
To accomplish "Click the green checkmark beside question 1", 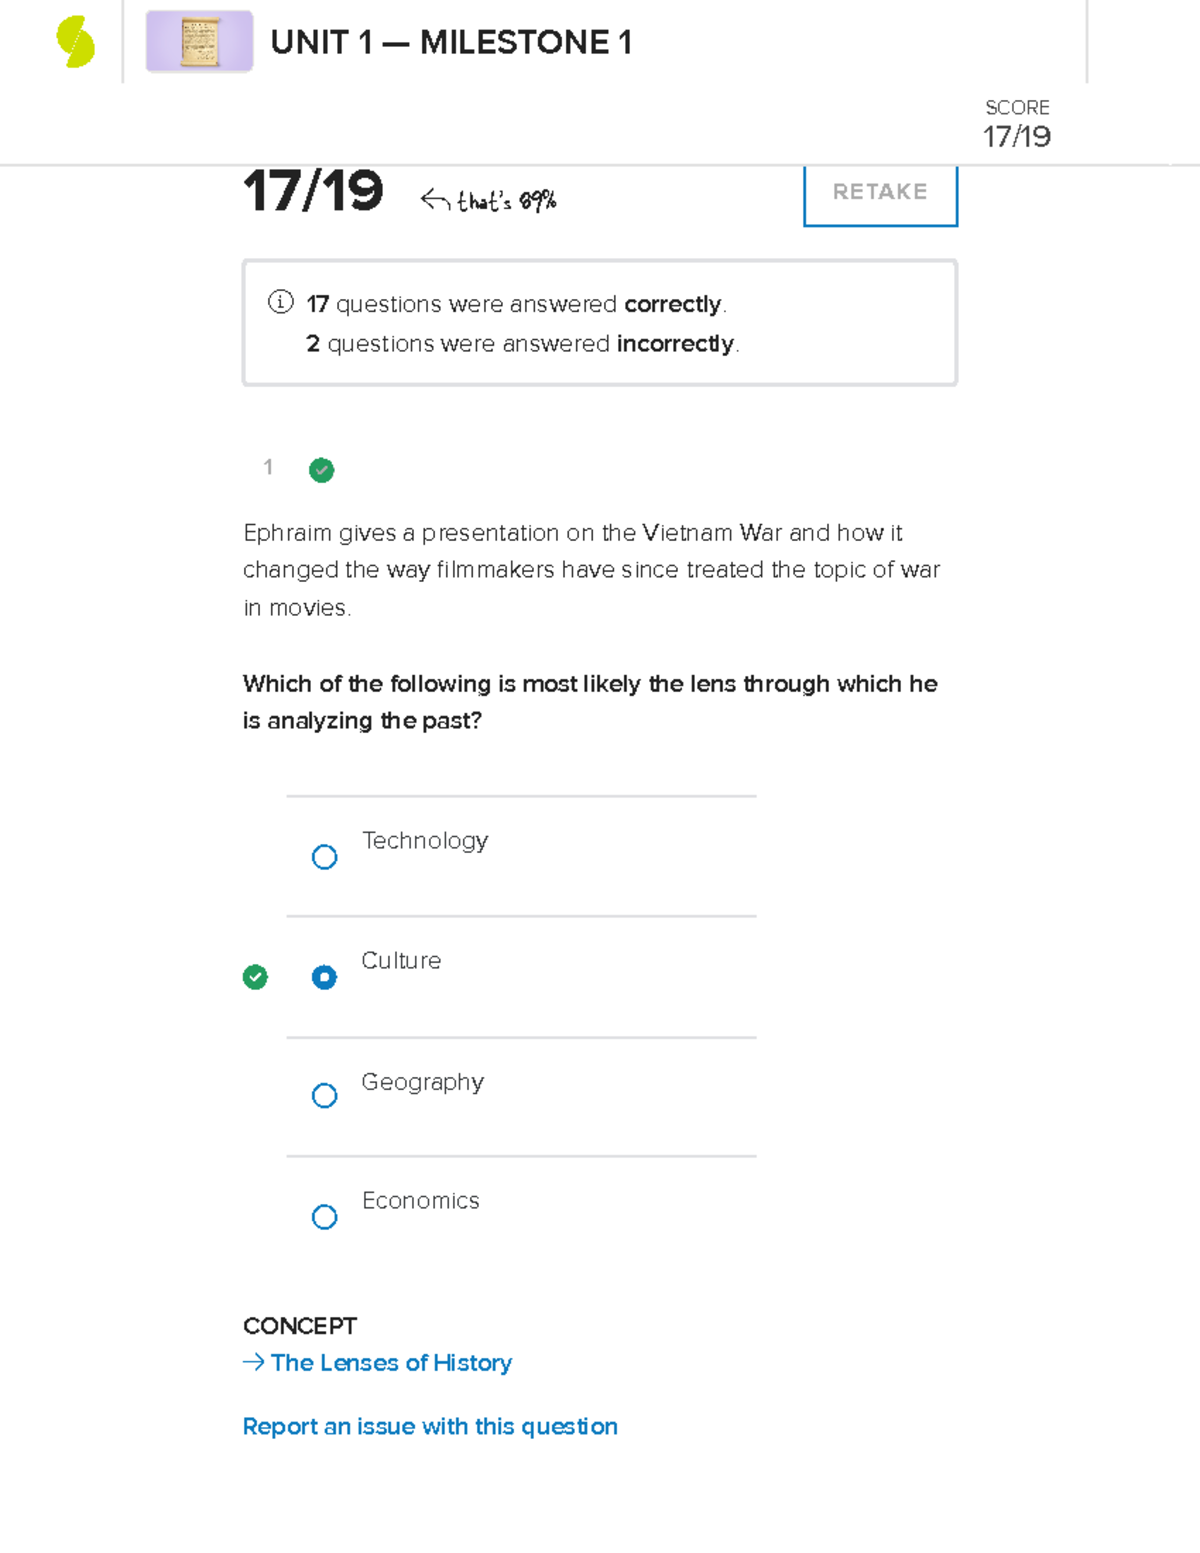I will [x=321, y=470].
